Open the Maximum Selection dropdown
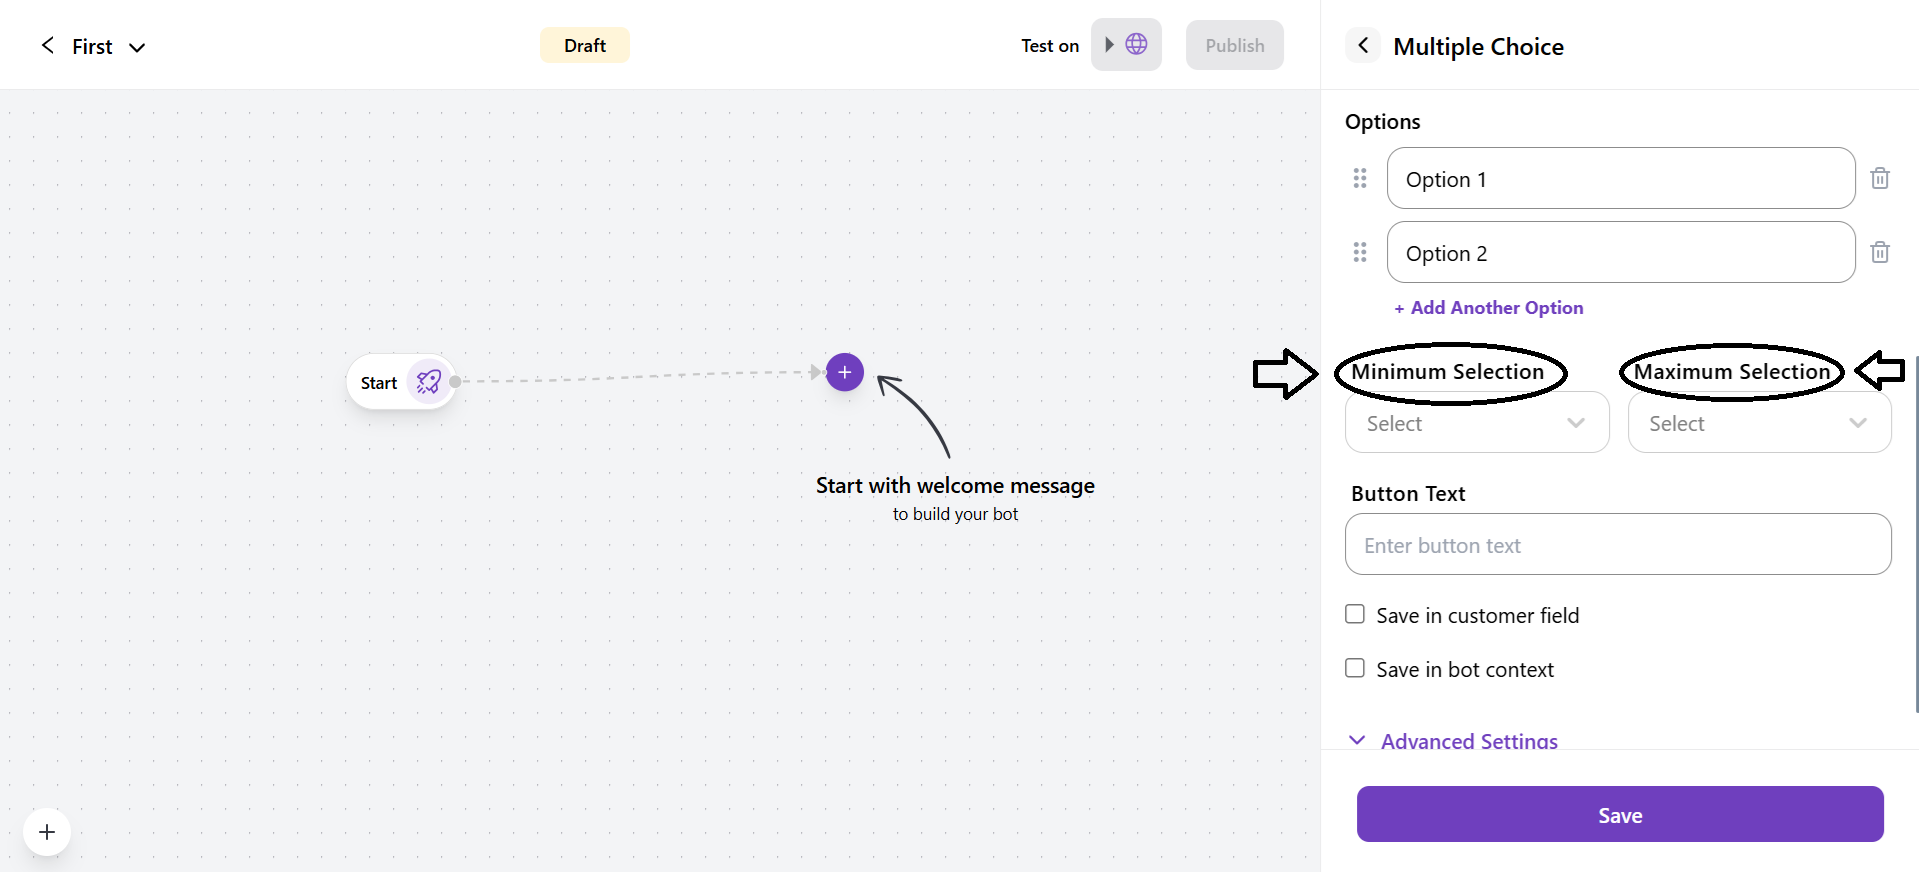This screenshot has width=1919, height=872. point(1758,423)
